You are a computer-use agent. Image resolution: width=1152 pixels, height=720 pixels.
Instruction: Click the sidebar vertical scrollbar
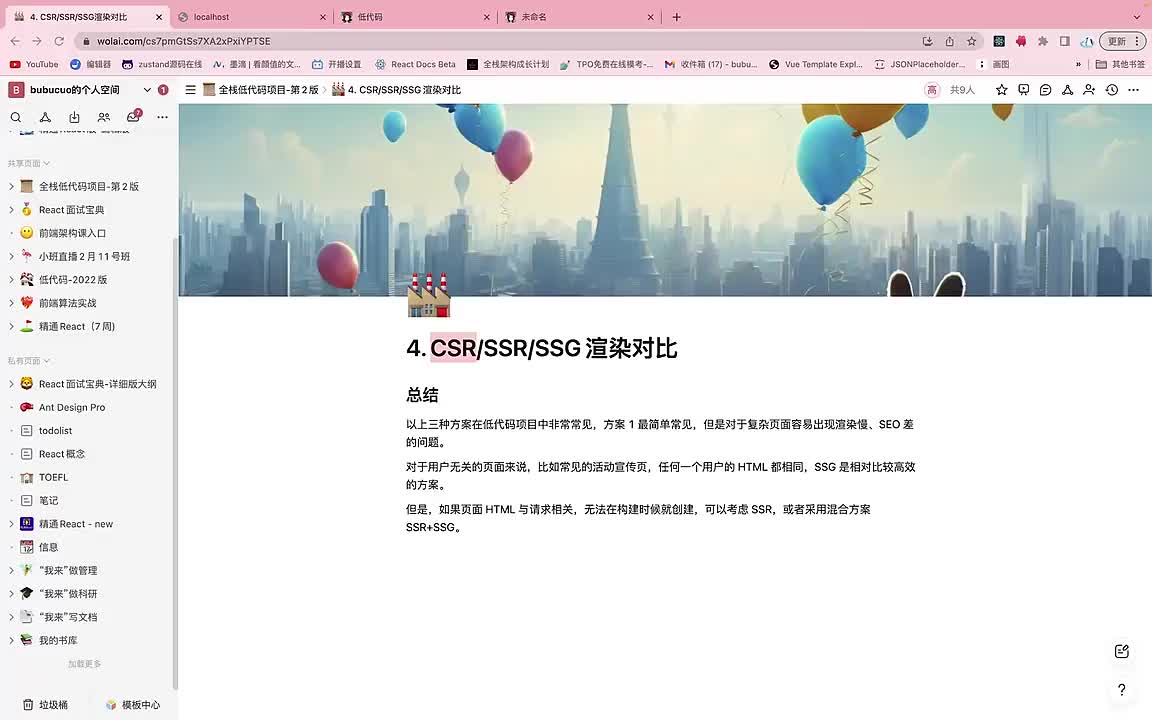[x=175, y=463]
